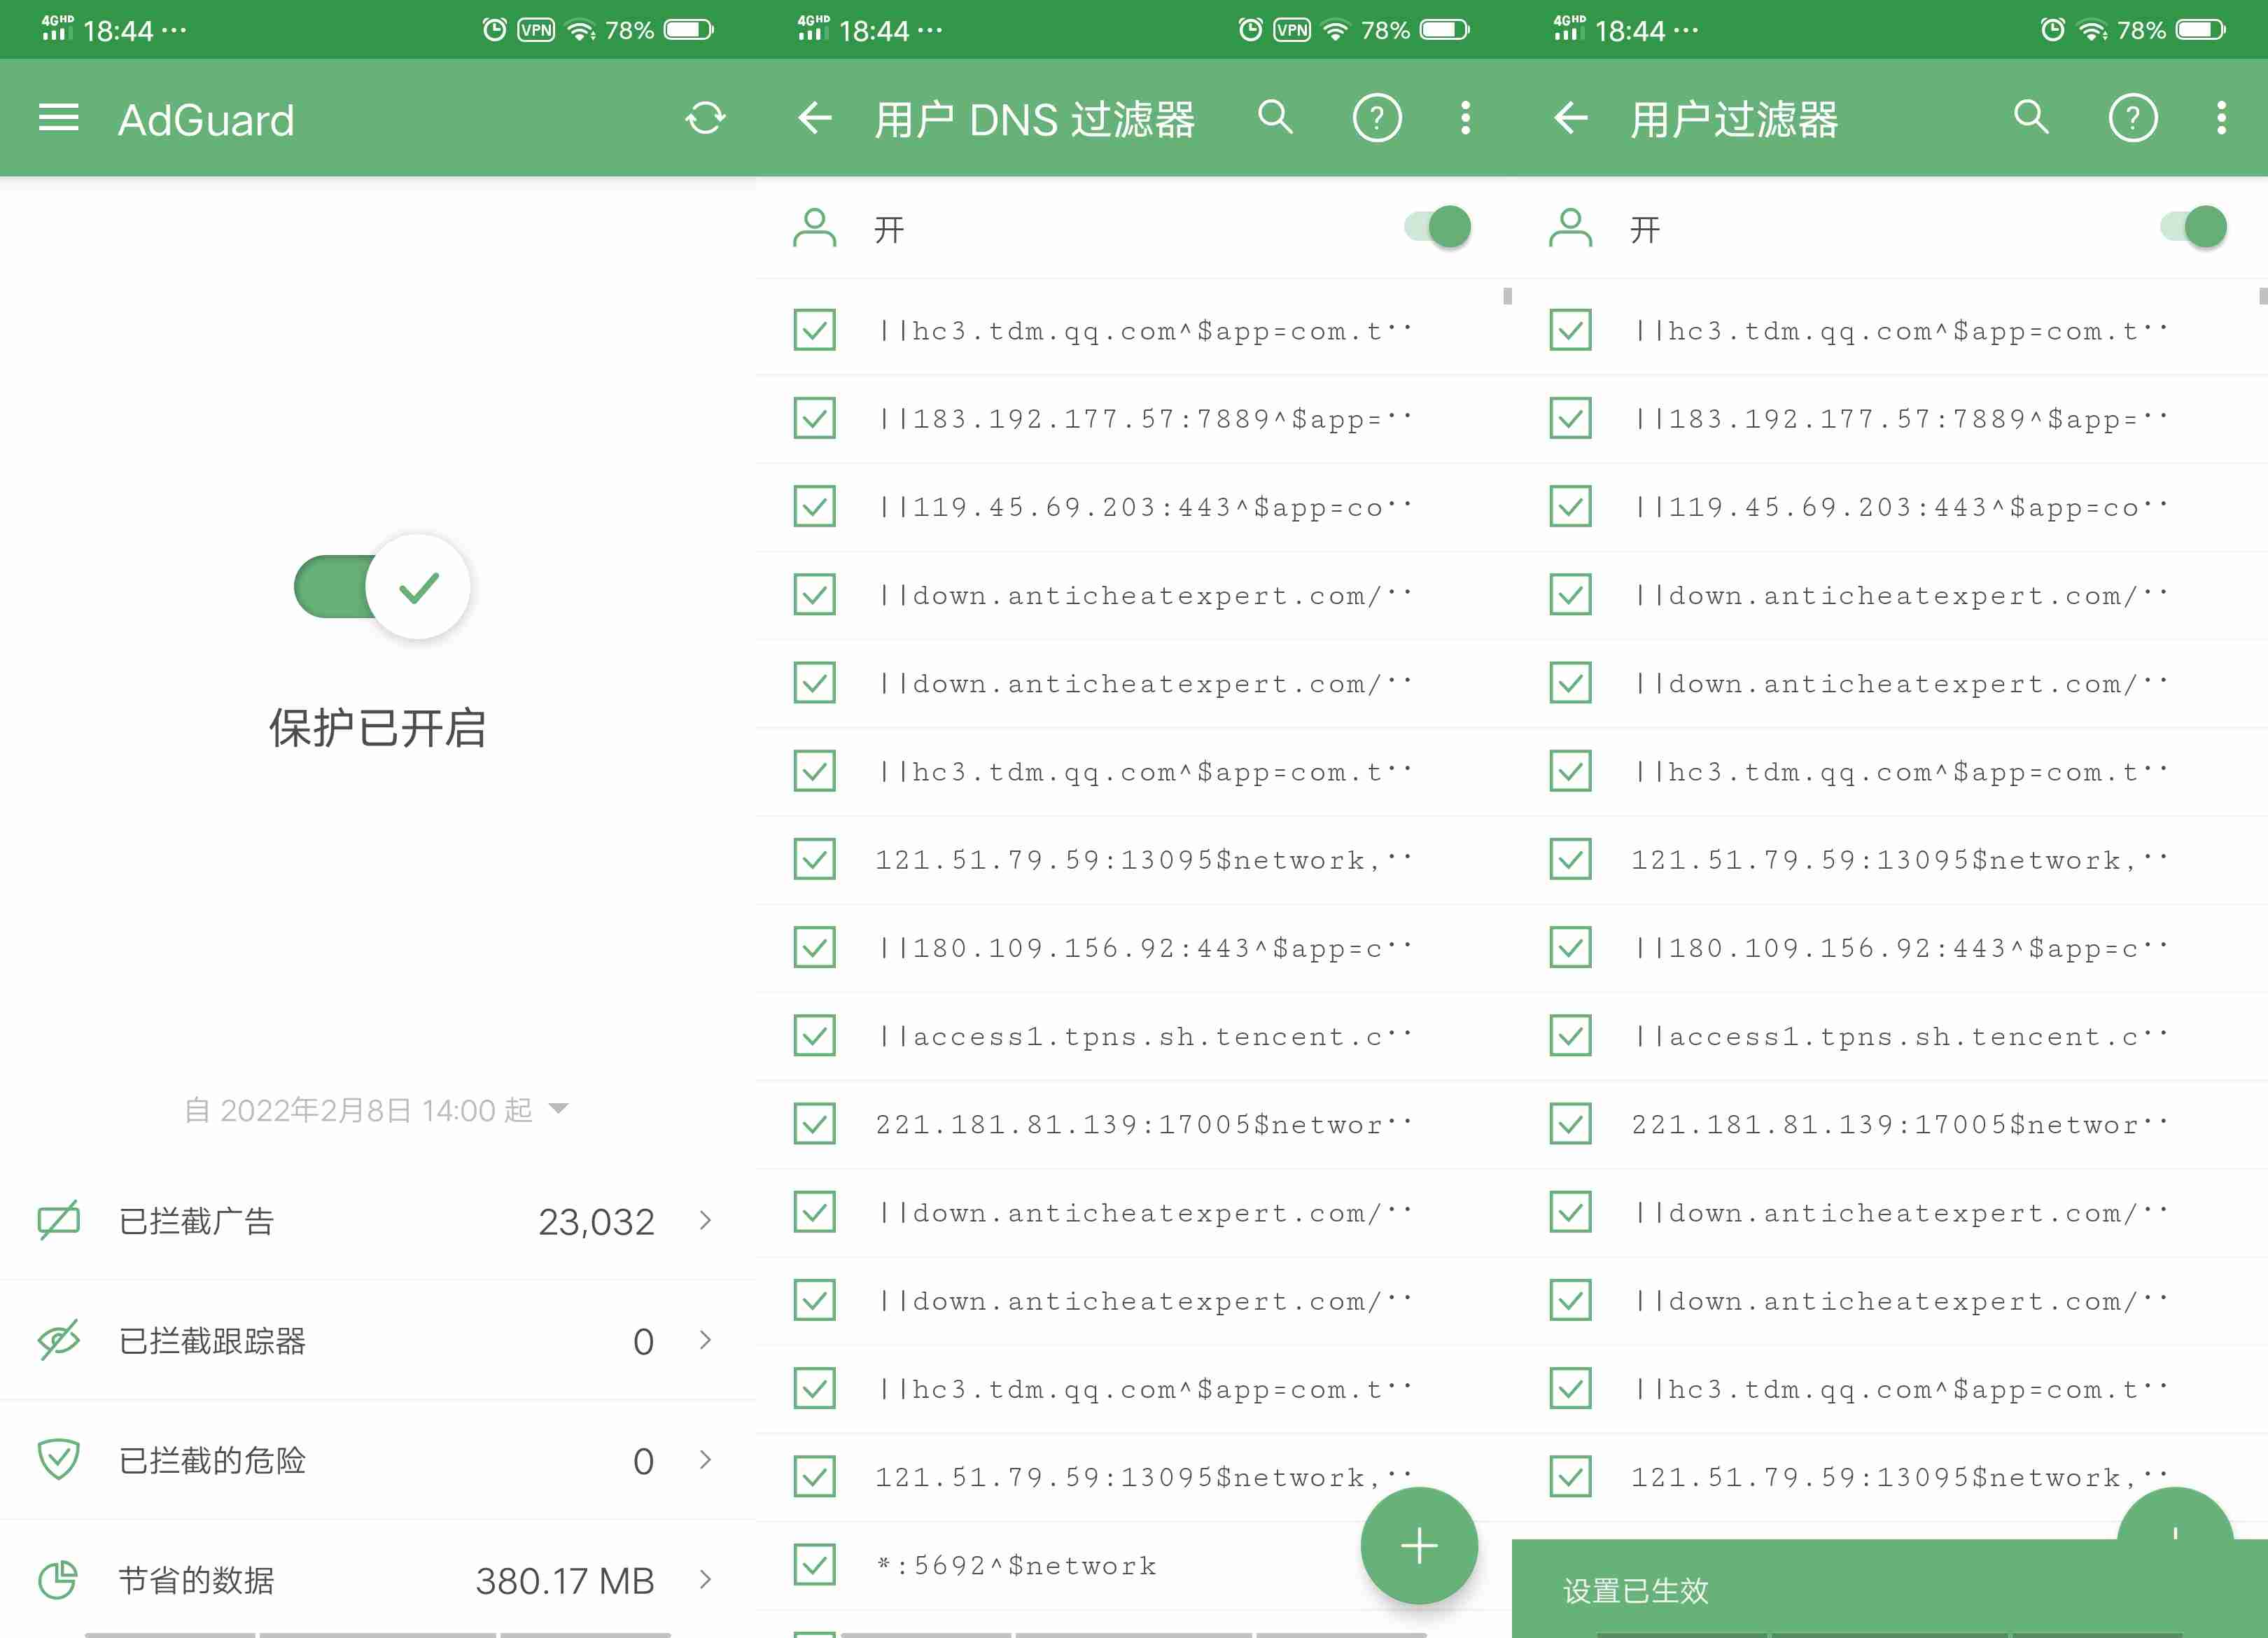Go back from 用户过滤器 screen
Image resolution: width=2268 pixels, height=1638 pixels.
coord(1570,118)
